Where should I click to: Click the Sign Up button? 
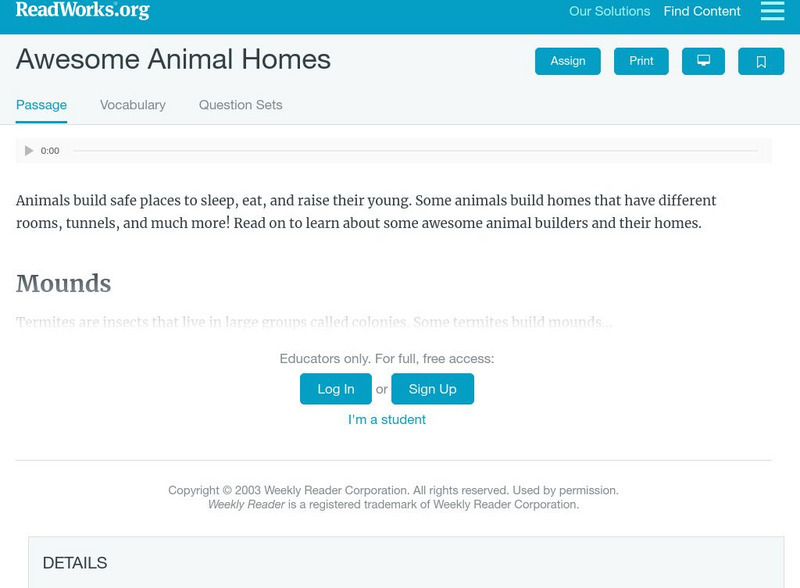[x=432, y=389]
